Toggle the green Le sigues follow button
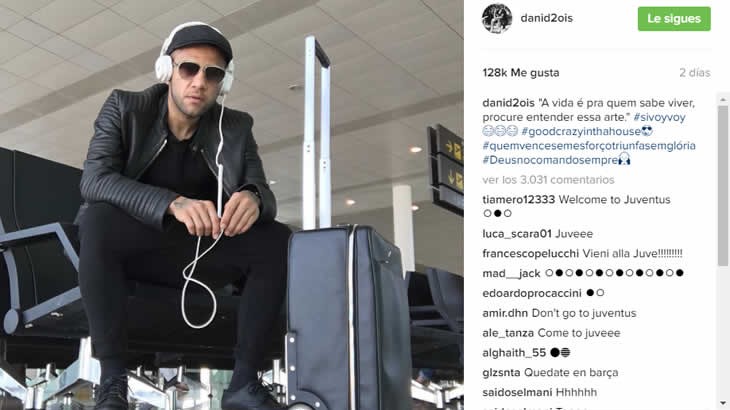730x410 pixels. pos(674,19)
